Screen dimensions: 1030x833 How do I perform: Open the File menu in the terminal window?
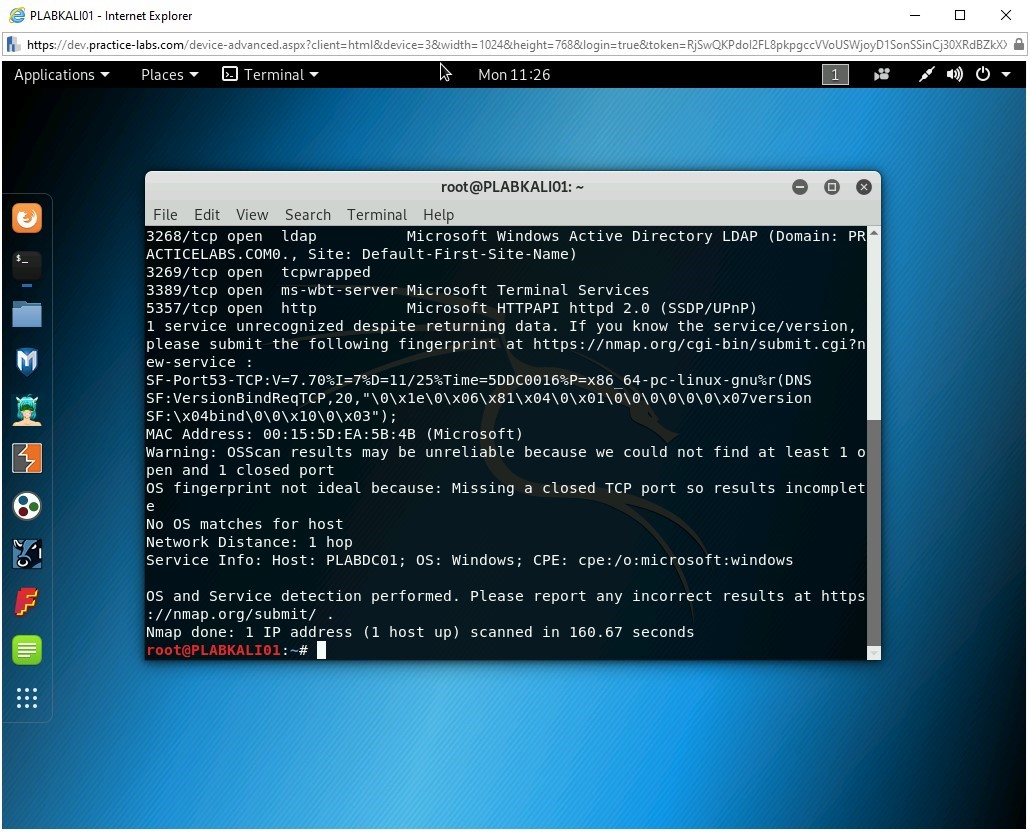tap(165, 214)
